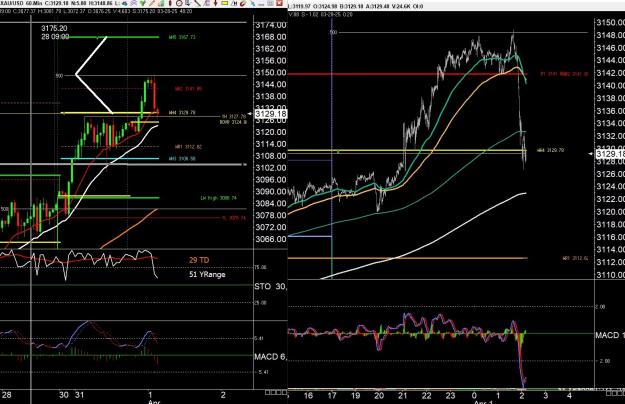Select the diagonal trend line tool

coord(198,3)
